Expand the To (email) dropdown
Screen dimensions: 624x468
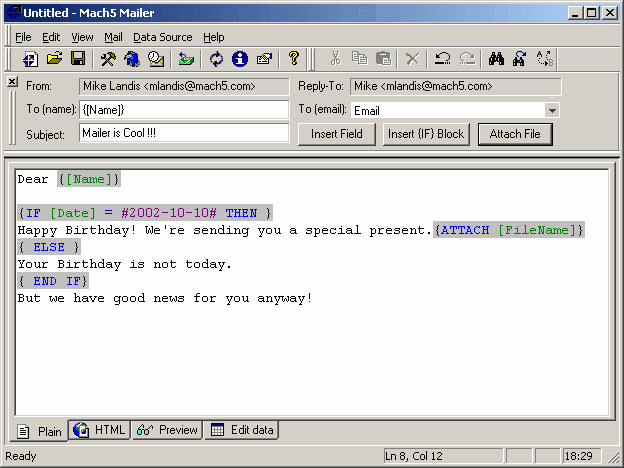pos(552,111)
